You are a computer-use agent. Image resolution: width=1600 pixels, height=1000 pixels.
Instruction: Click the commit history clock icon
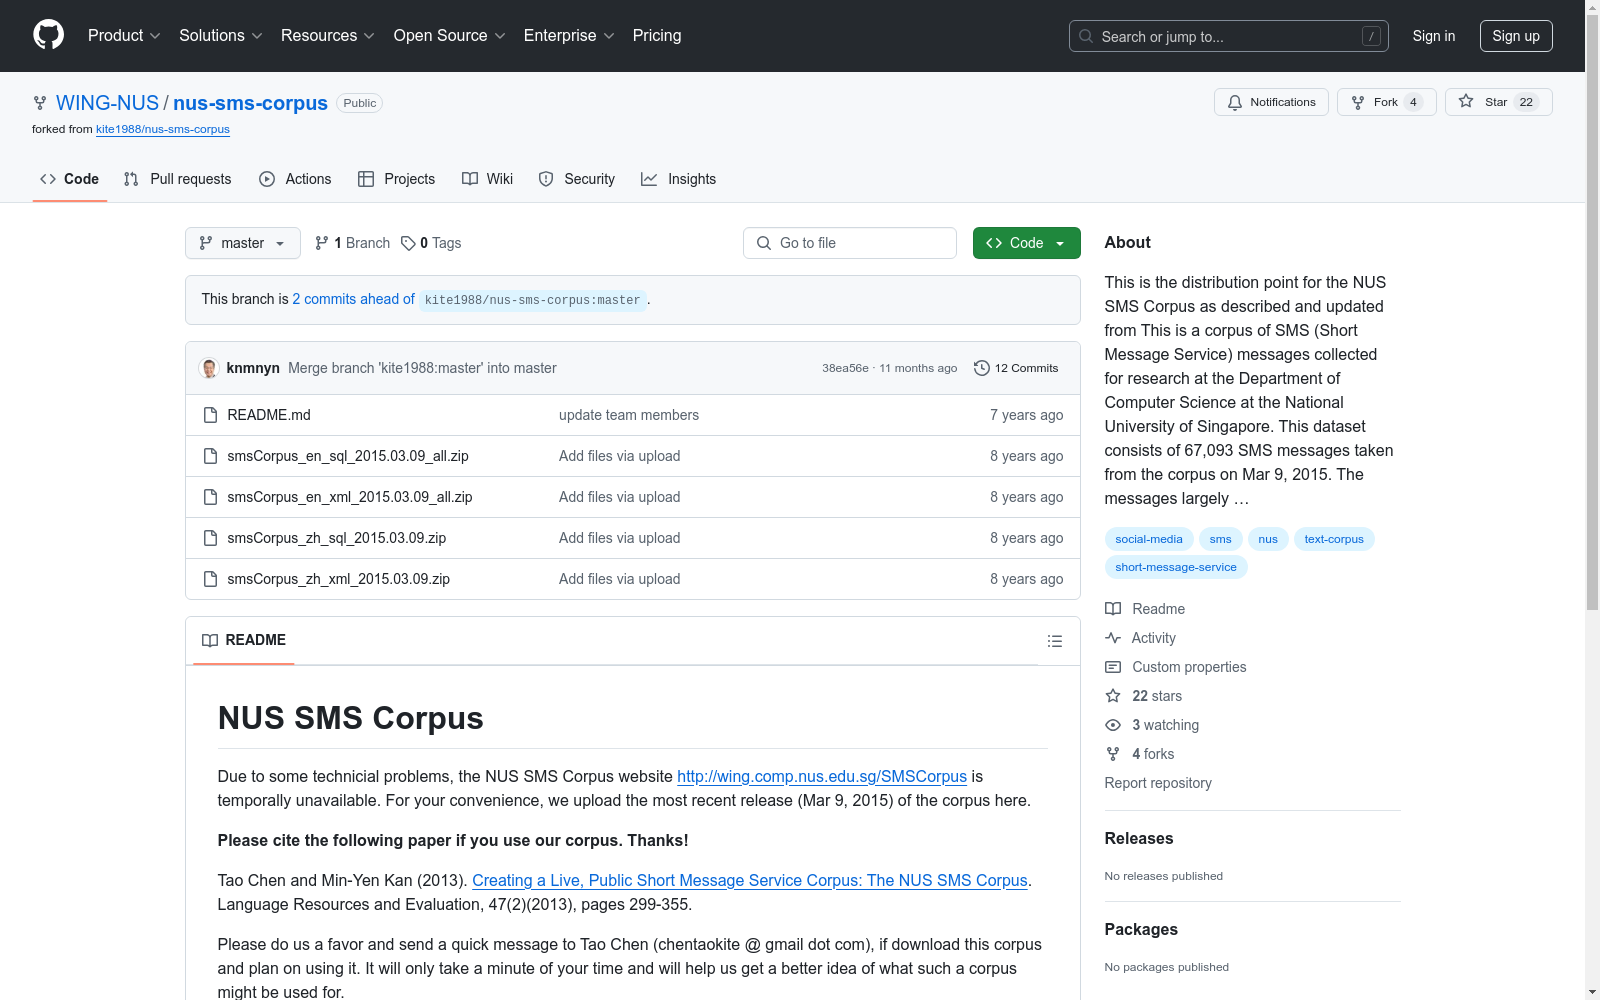pos(981,368)
